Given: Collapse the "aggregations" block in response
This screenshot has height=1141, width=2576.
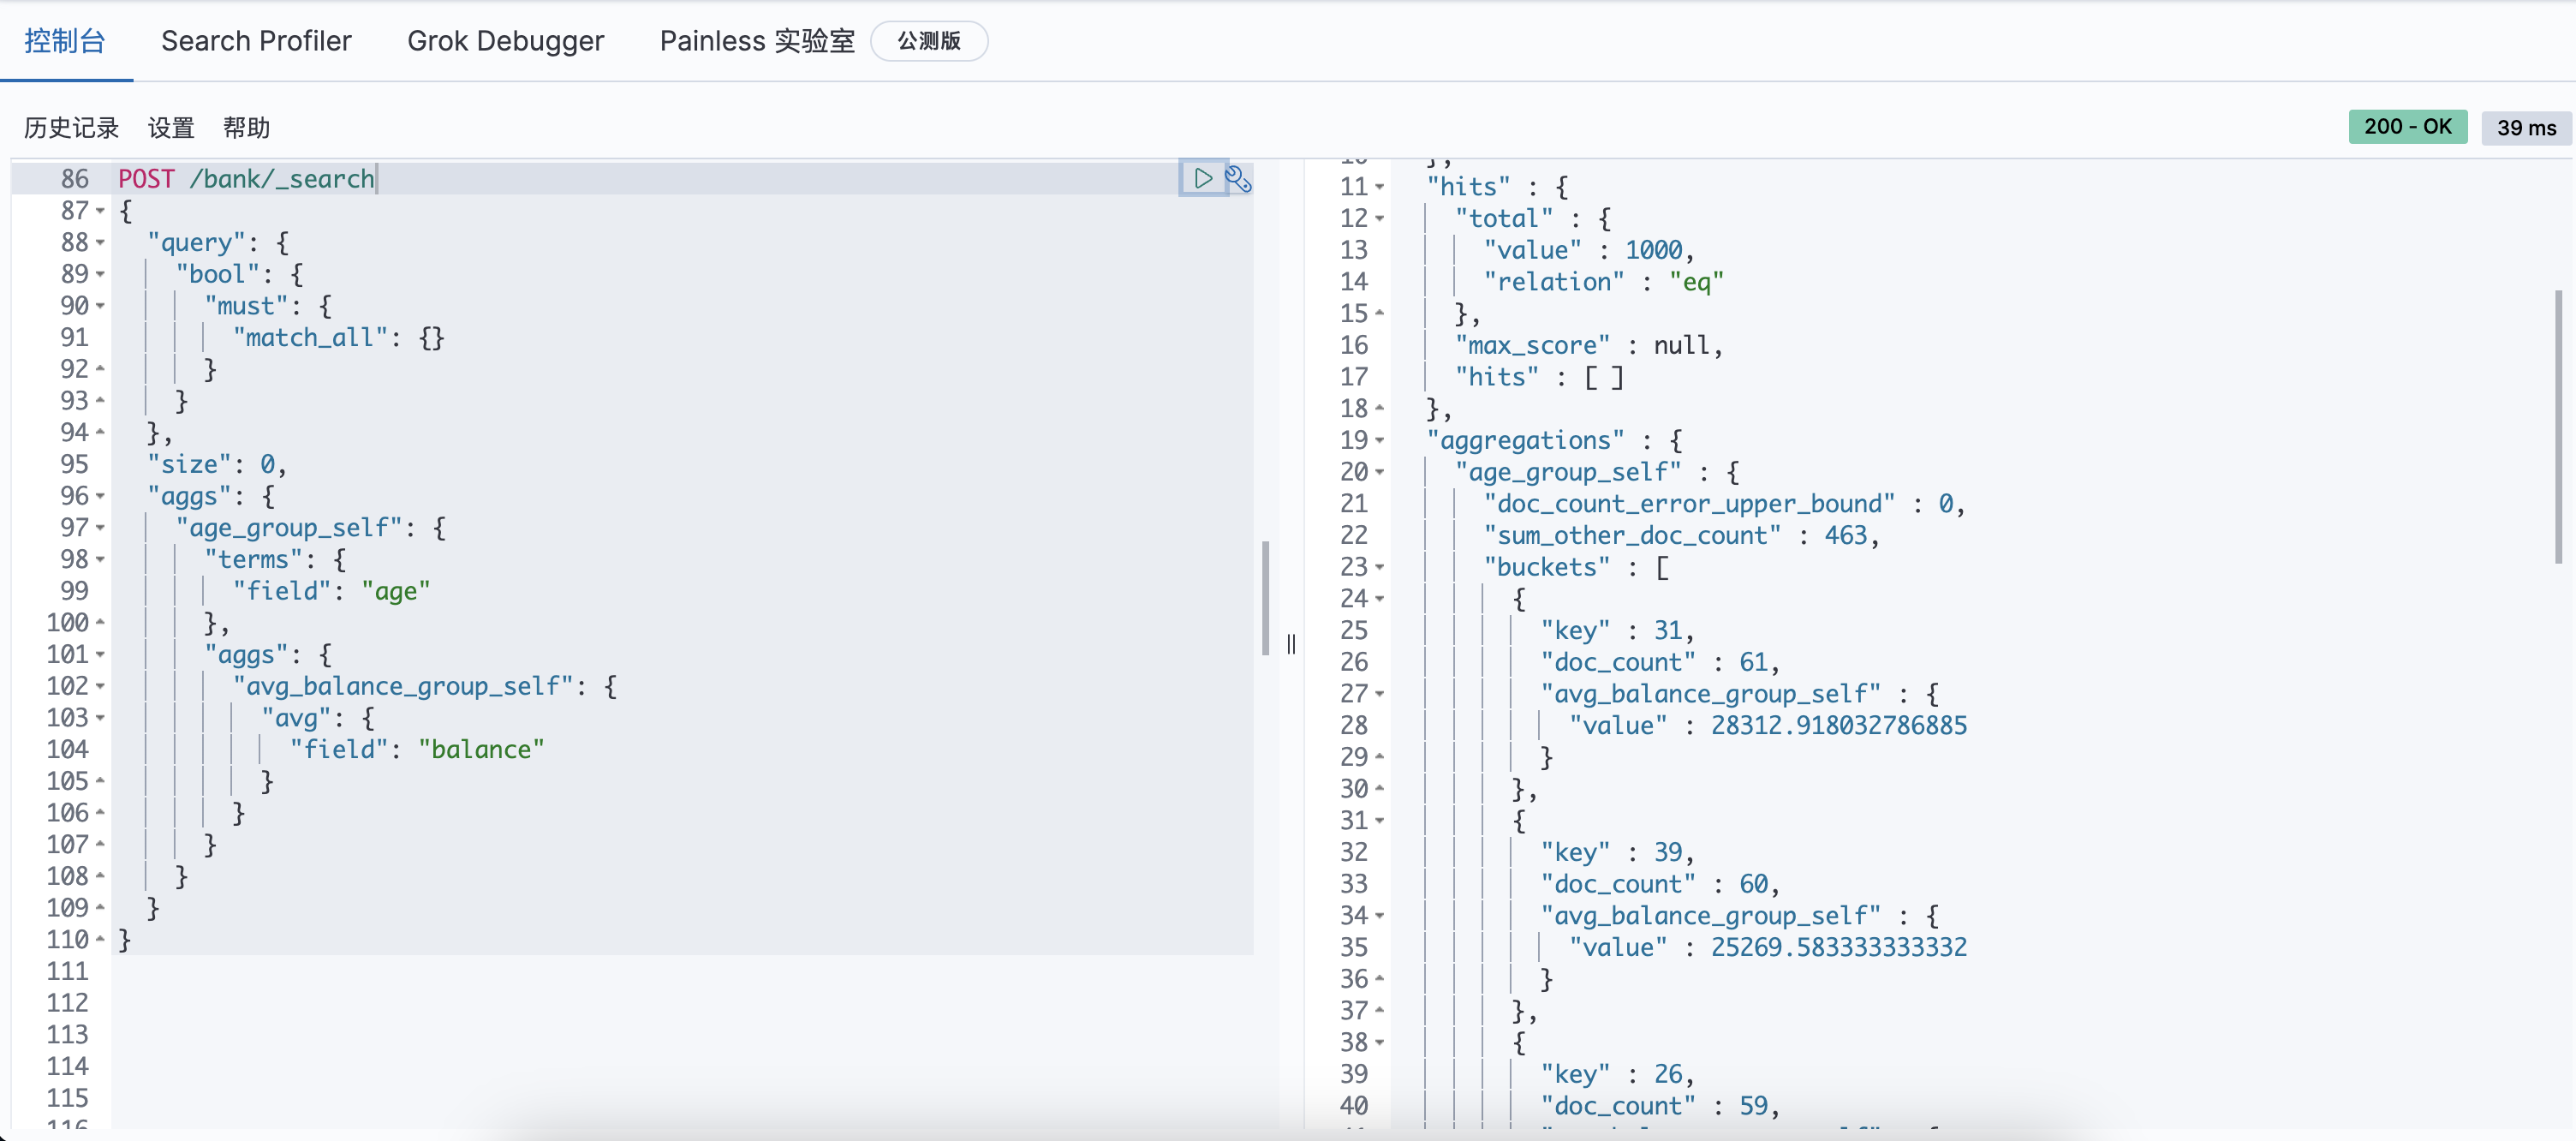Looking at the screenshot, I should [1380, 440].
